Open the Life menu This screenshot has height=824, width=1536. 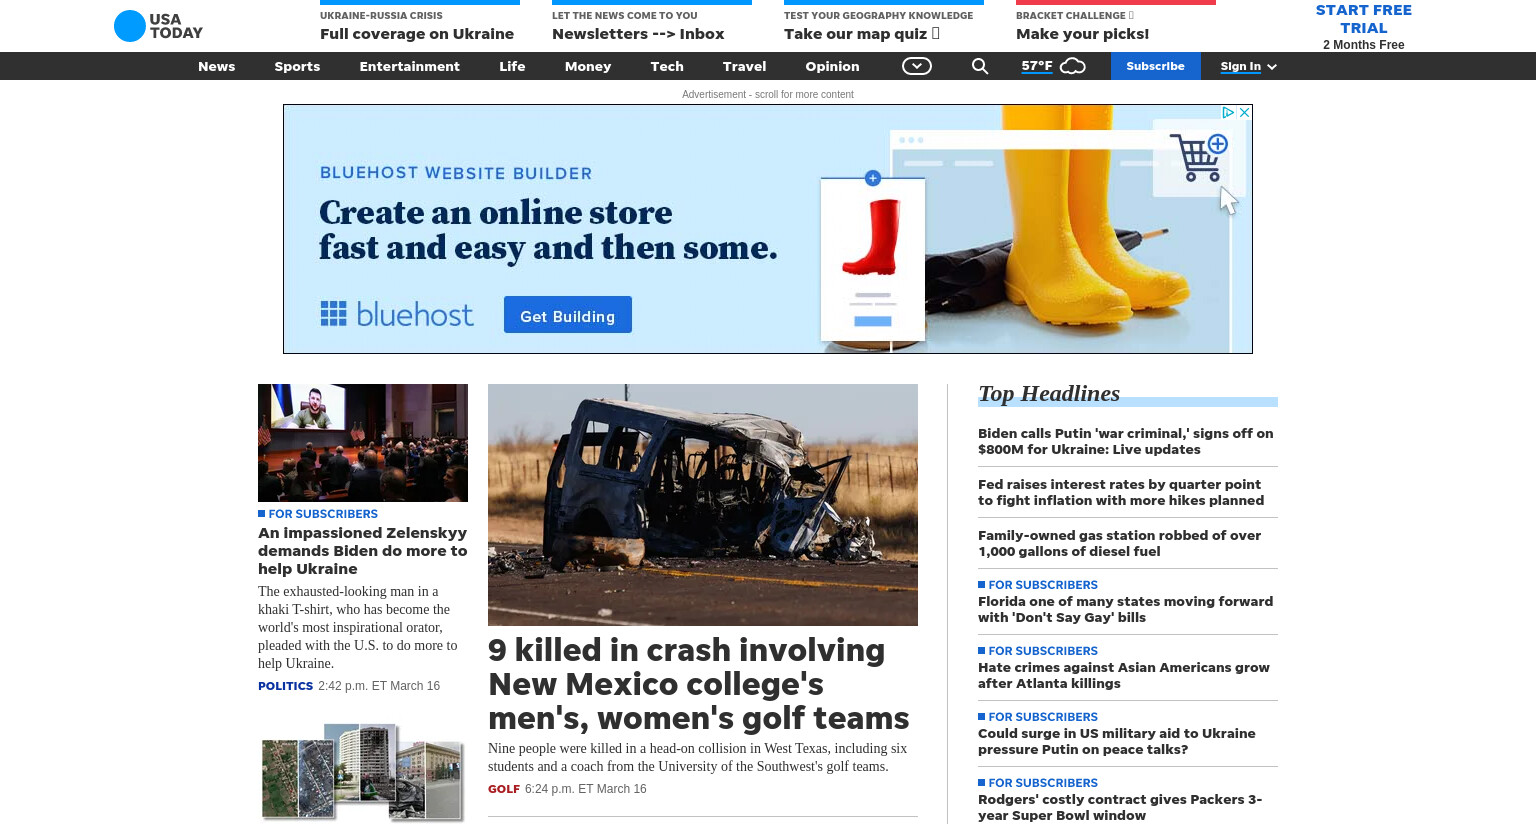pos(512,66)
